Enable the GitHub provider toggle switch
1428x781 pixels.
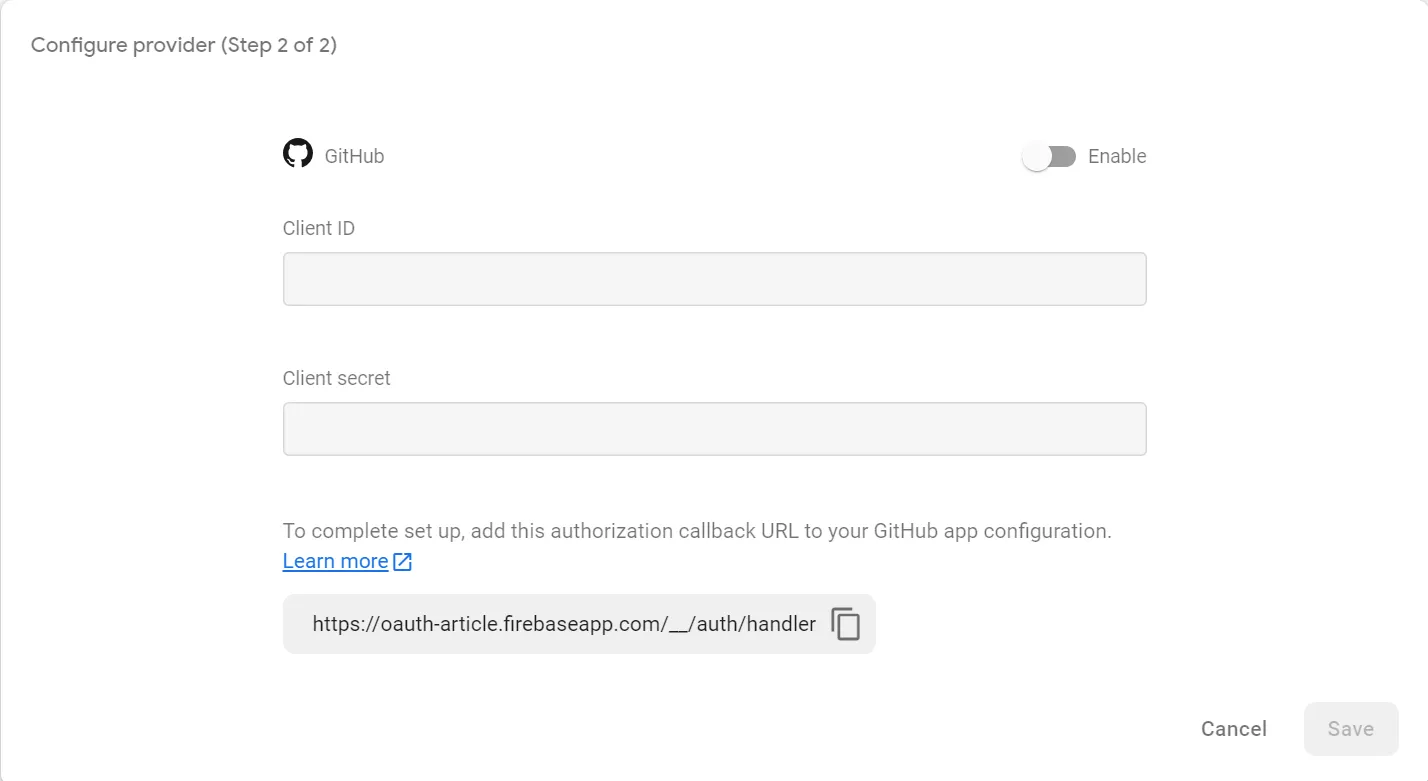[x=1049, y=157]
